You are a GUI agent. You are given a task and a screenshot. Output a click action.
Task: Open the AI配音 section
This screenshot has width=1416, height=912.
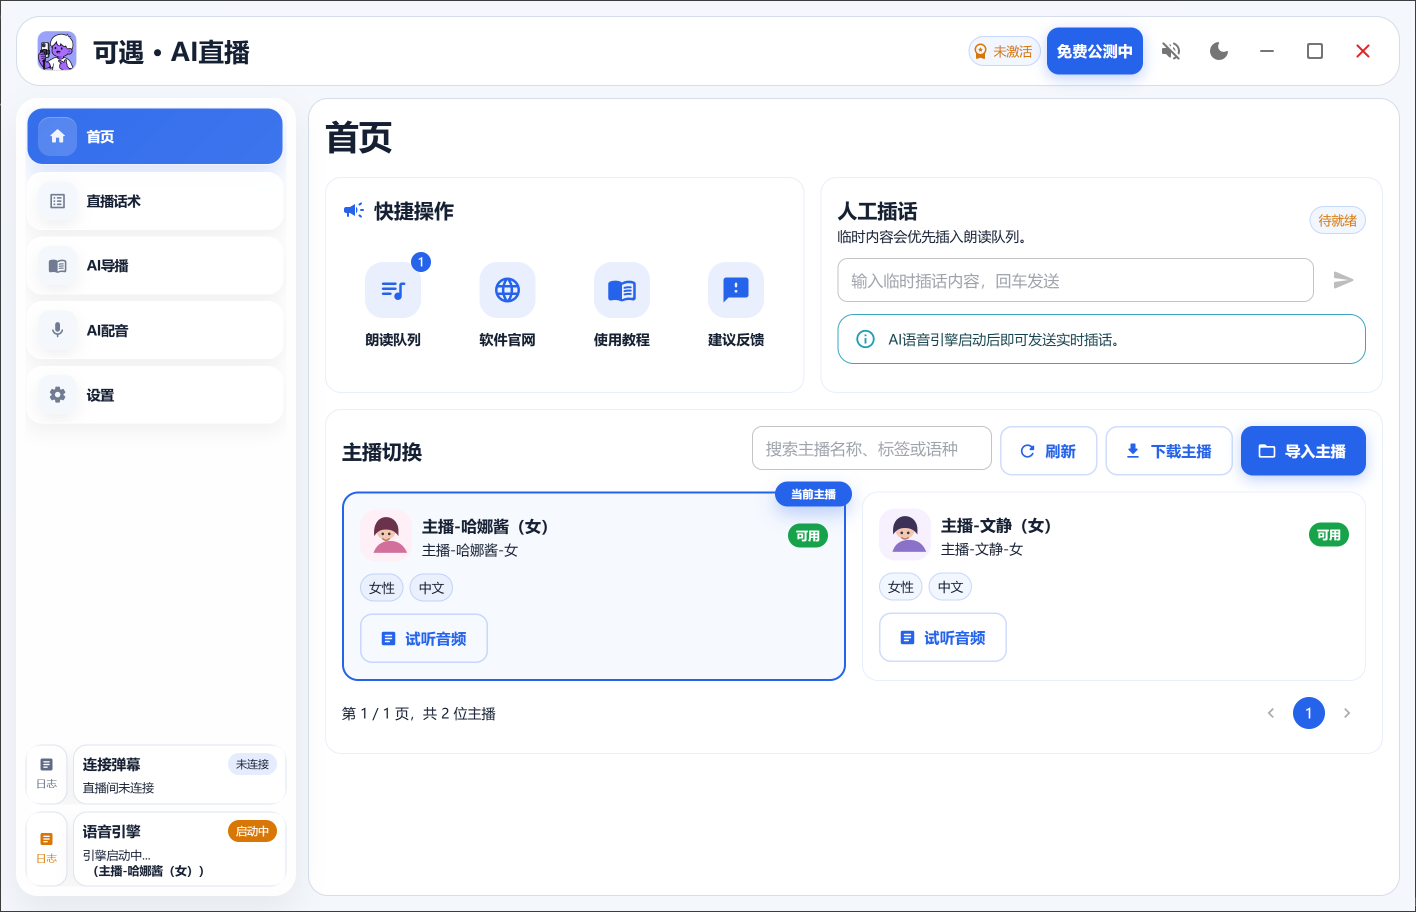click(155, 330)
